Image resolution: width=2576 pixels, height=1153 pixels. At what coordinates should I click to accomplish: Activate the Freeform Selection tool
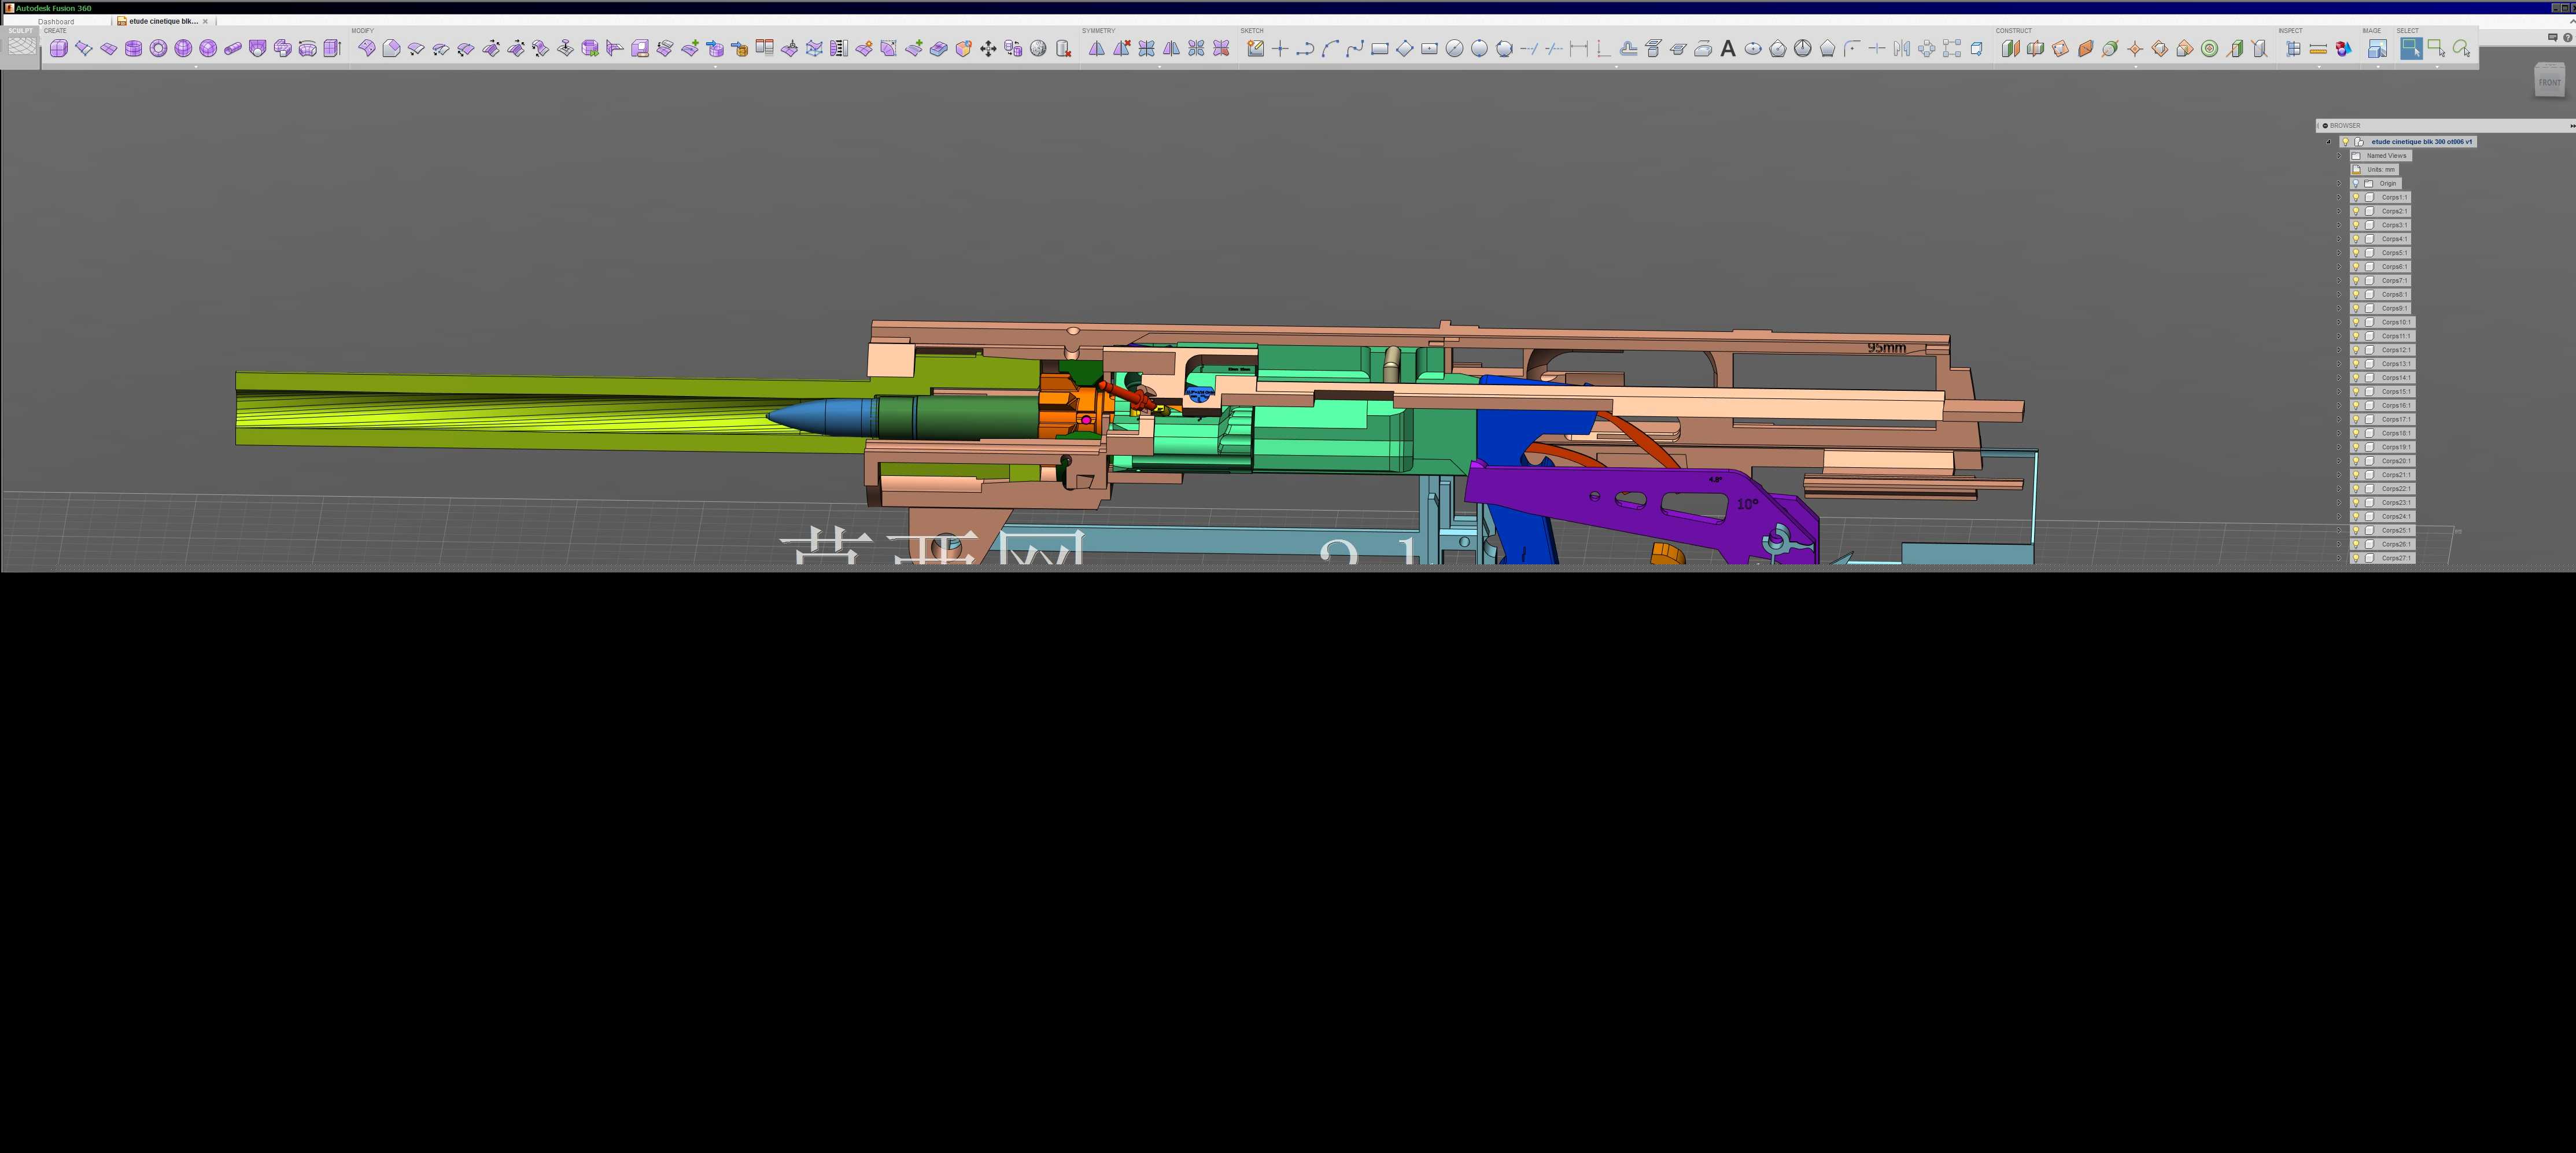click(x=2461, y=48)
